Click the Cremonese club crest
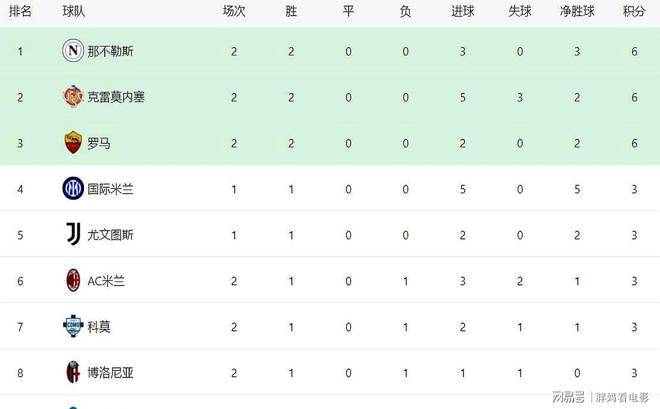This screenshot has width=660, height=409. (72, 96)
